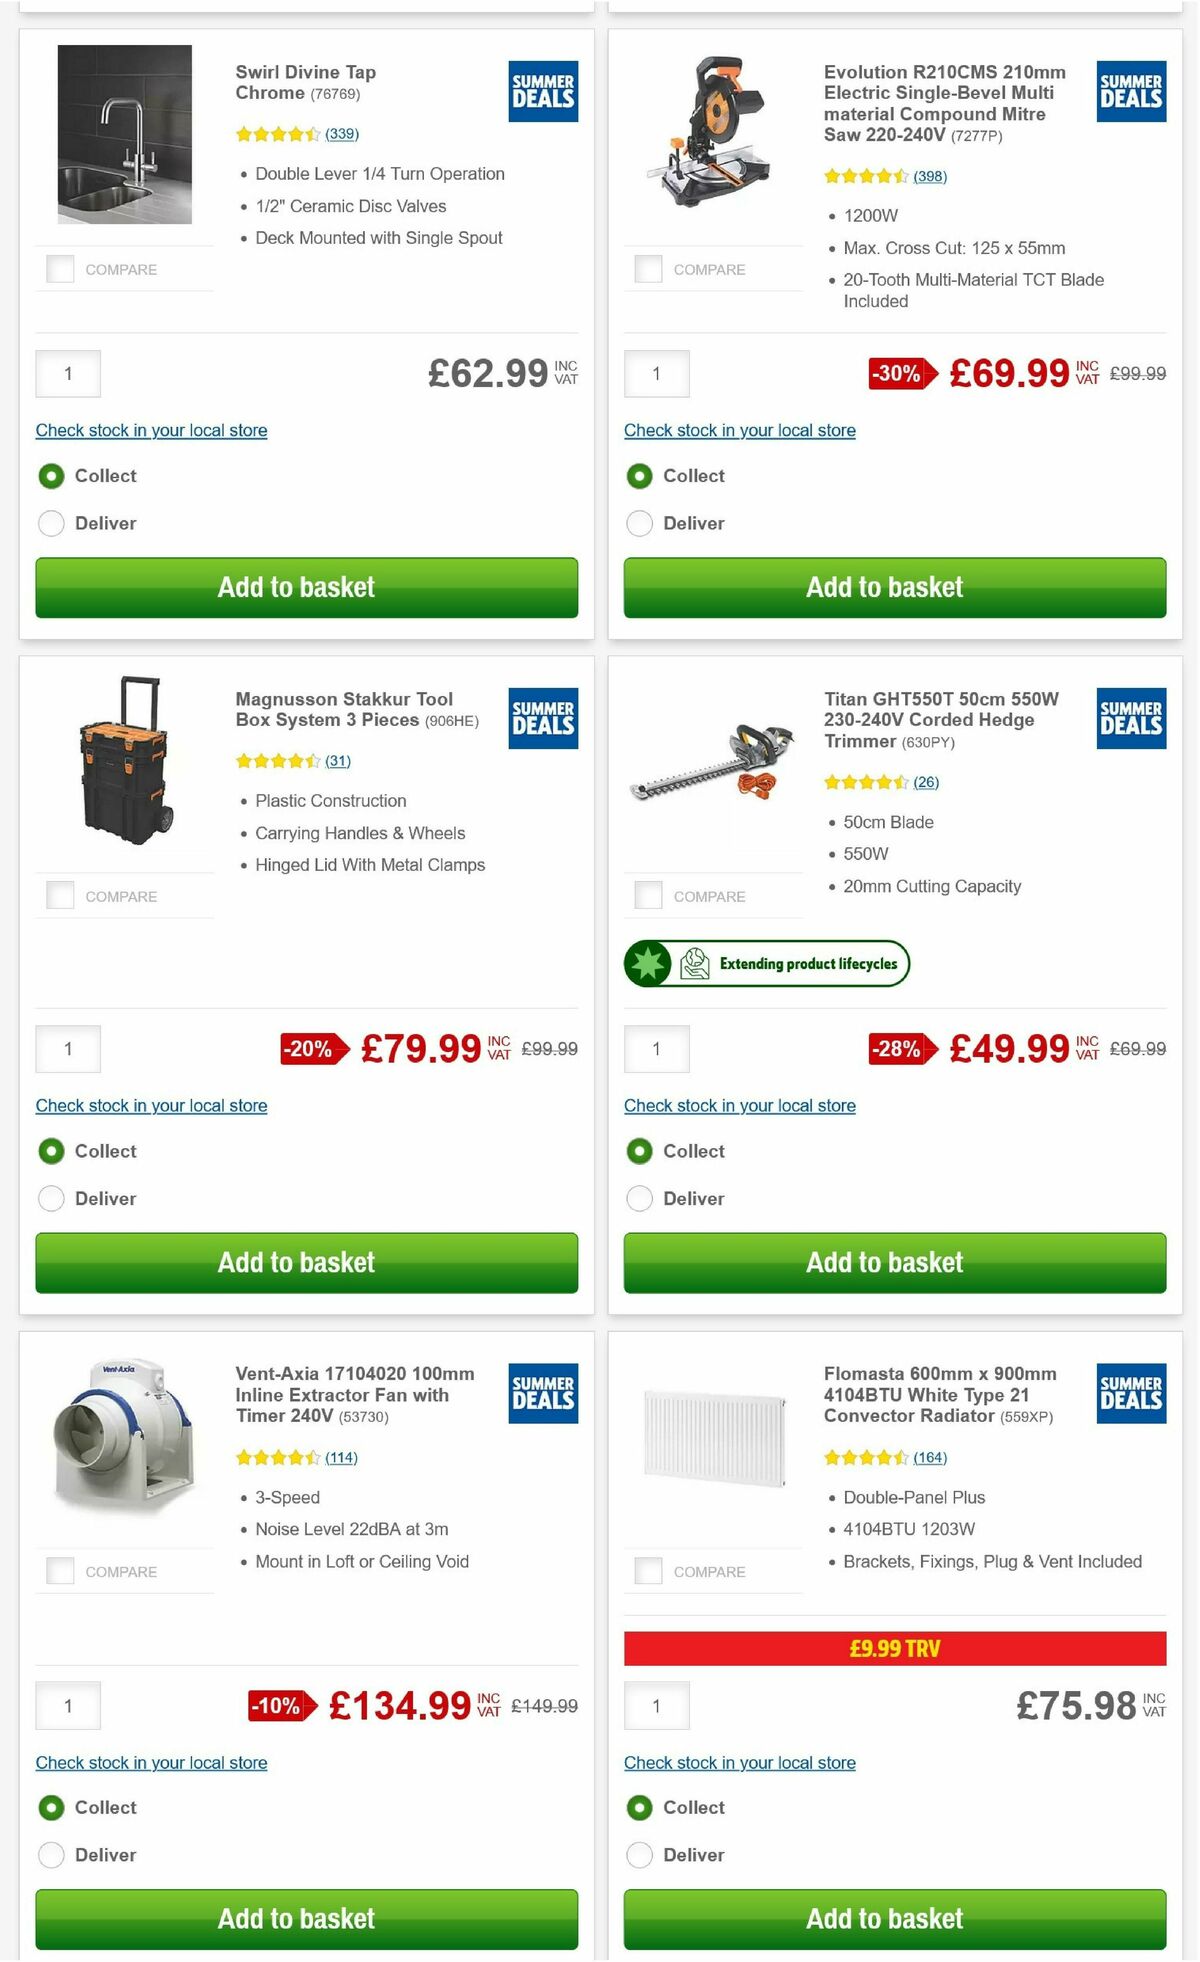Screen dimensions: 1200x1962
Task: Open the Extending product lifecycles badge
Action: point(766,963)
